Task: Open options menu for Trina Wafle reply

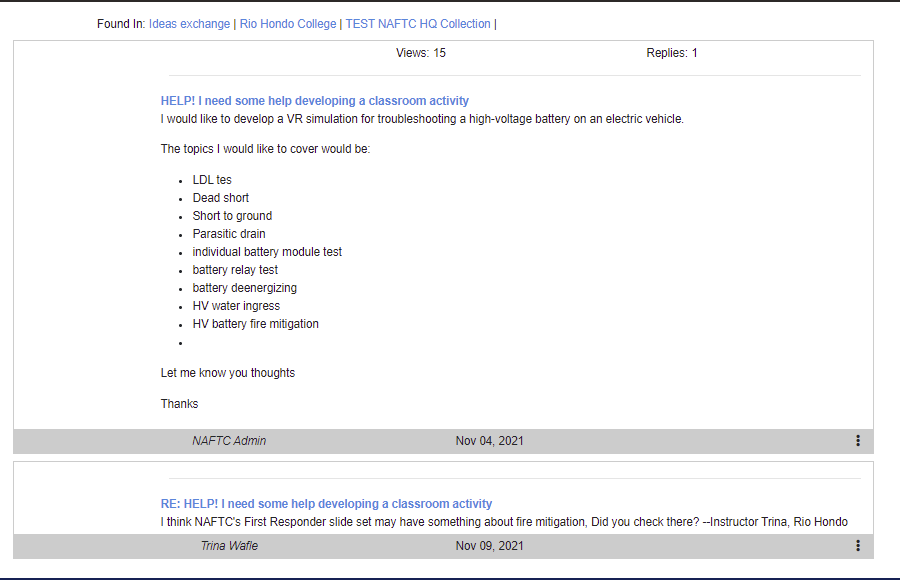Action: [857, 546]
